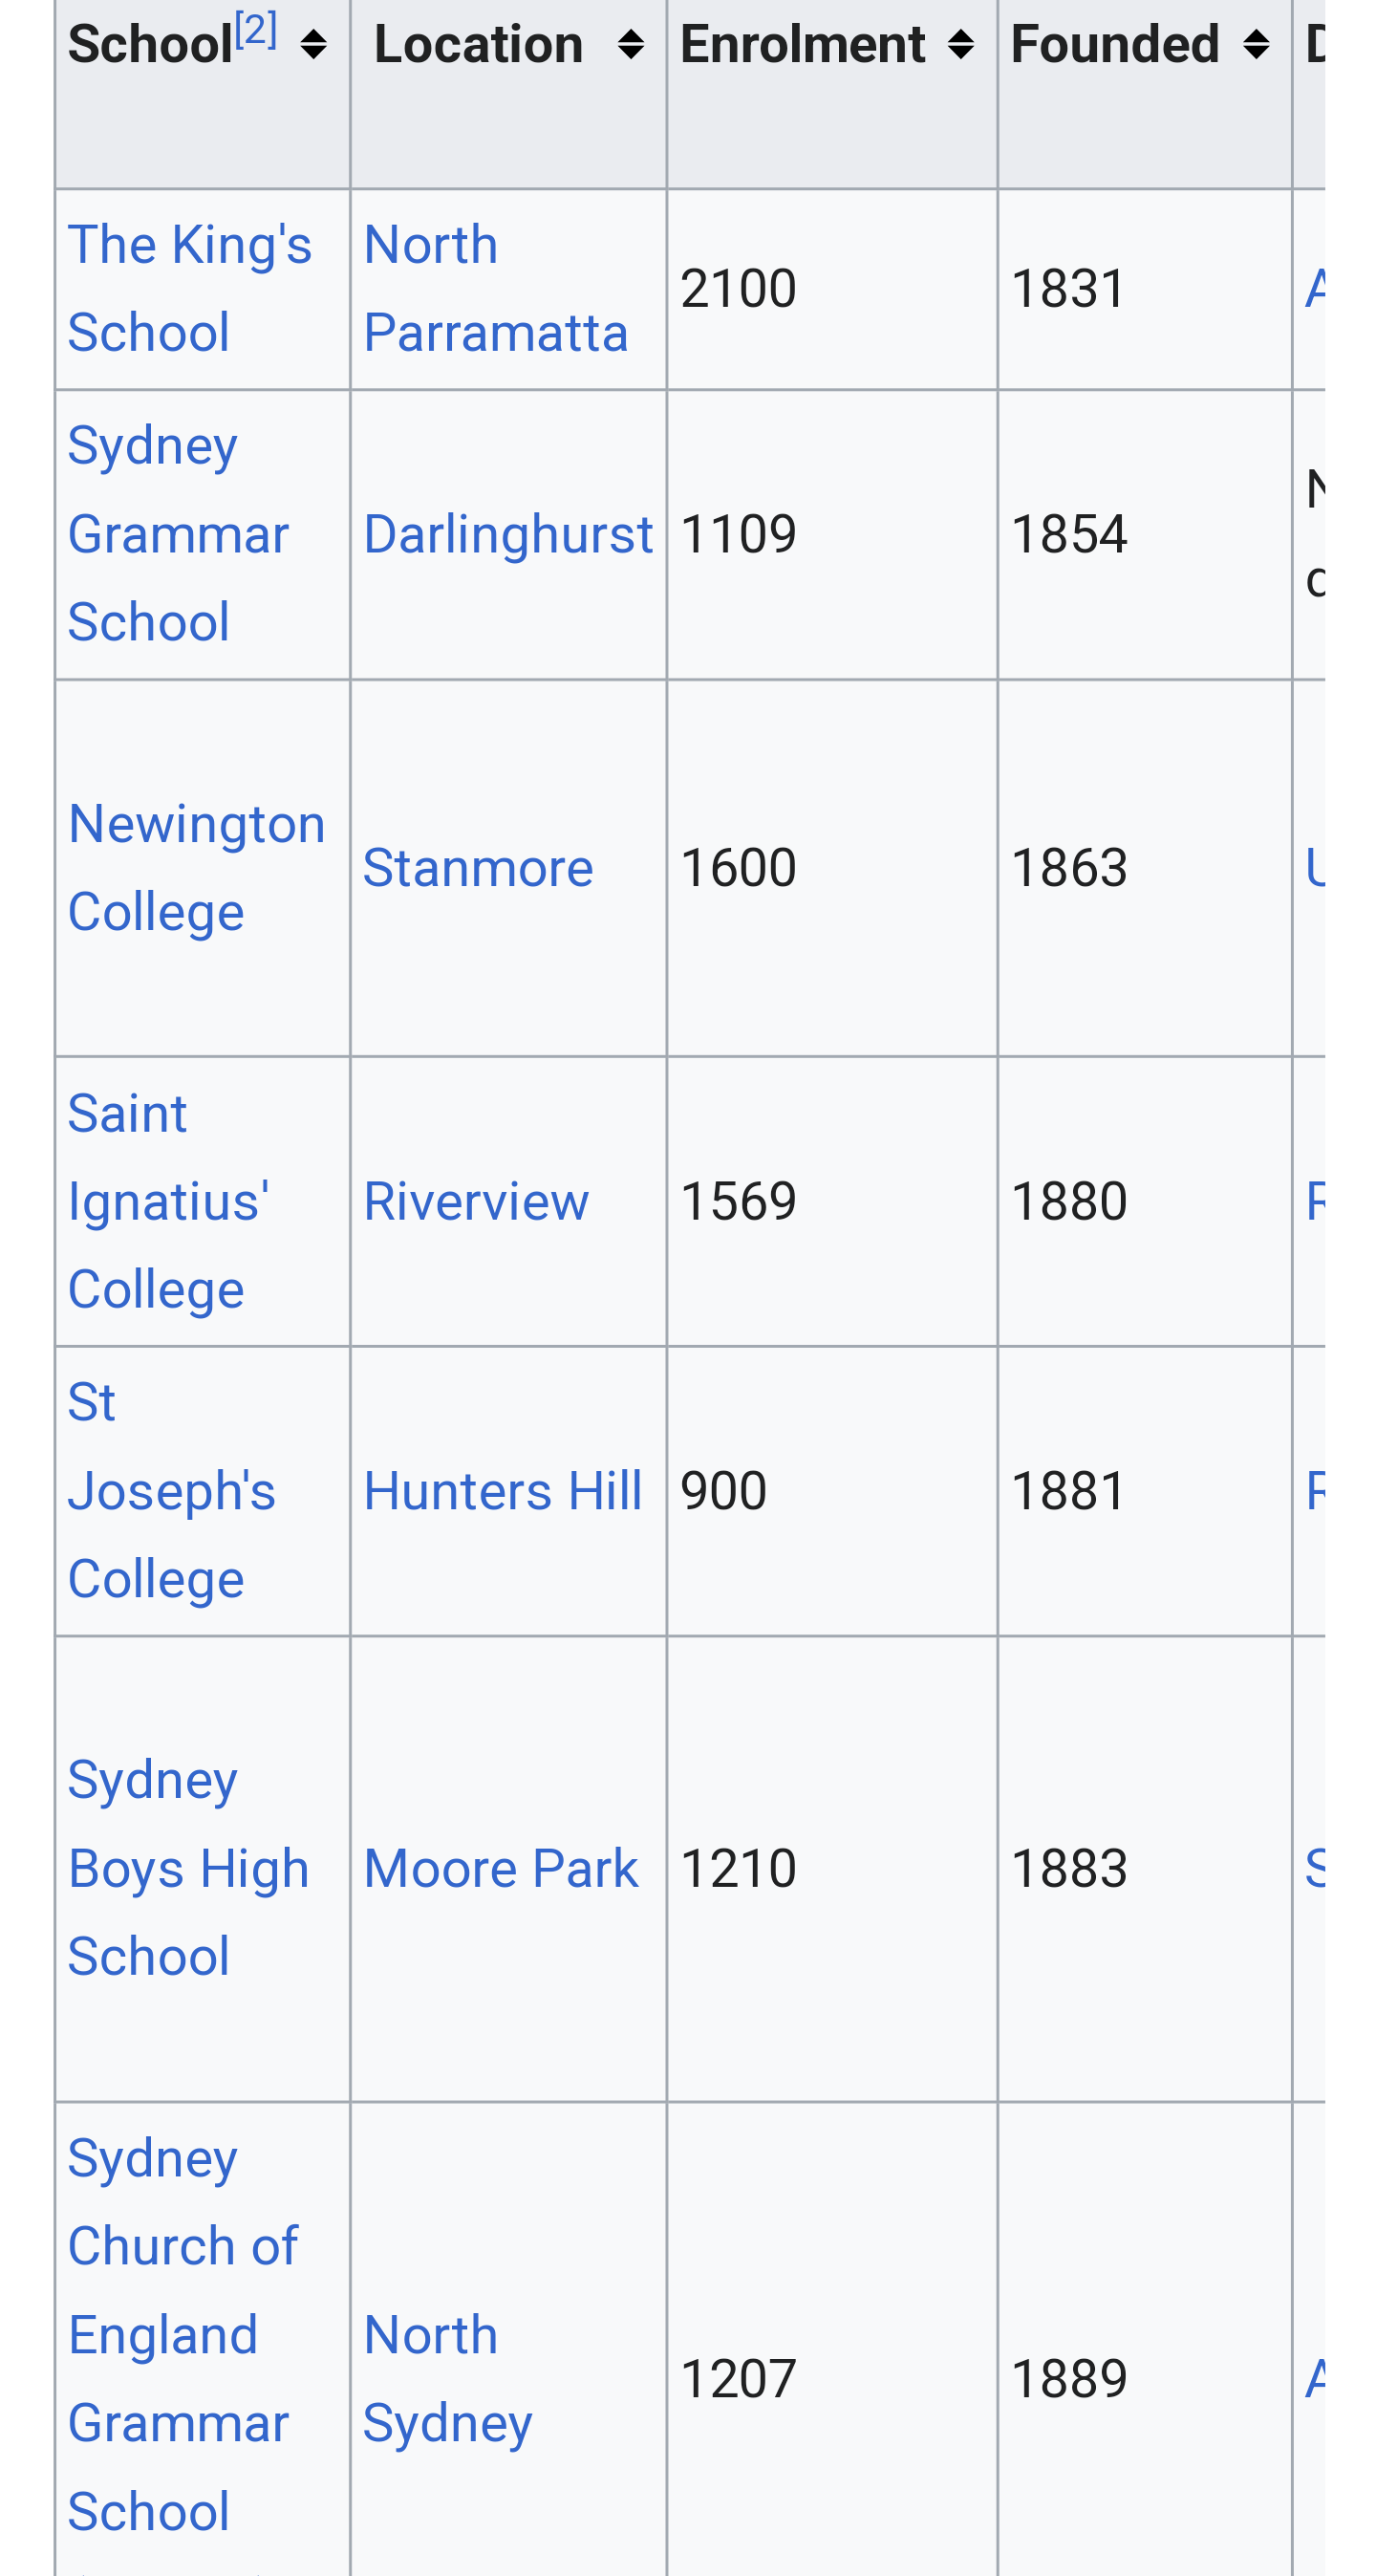Open Sydney Grammar School article

178,534
